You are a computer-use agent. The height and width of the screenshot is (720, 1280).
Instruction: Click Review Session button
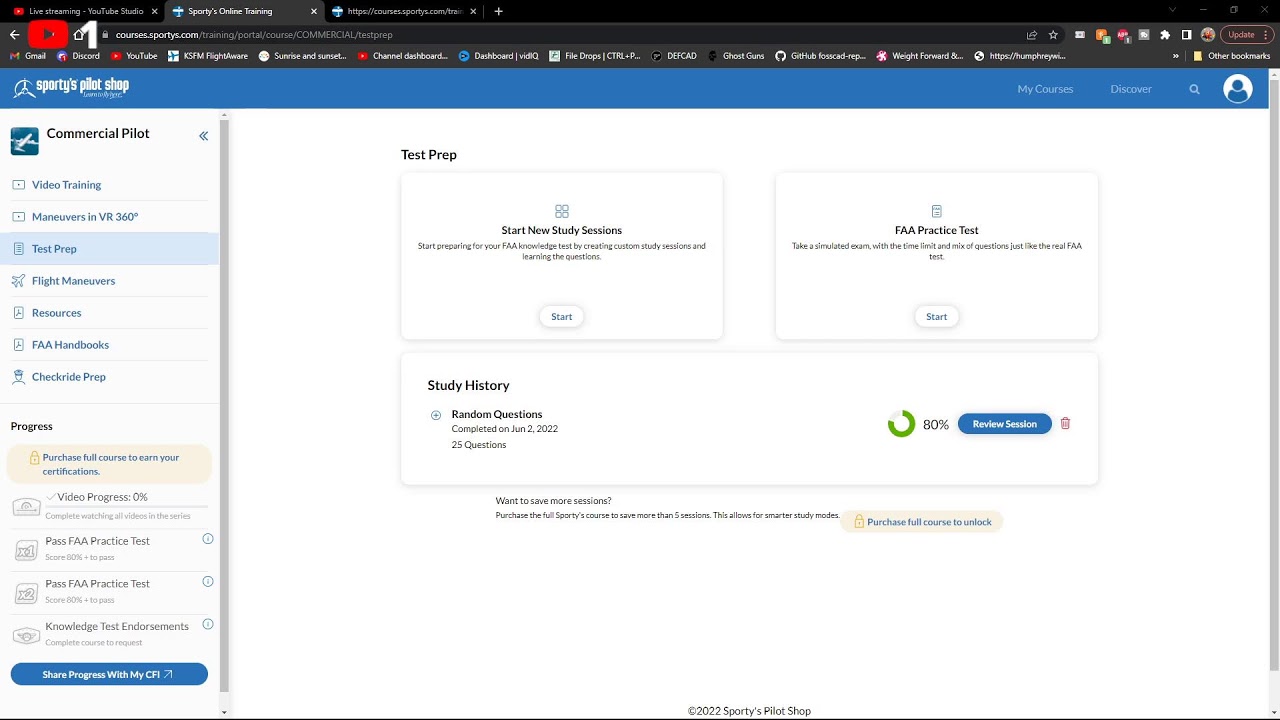point(1005,424)
